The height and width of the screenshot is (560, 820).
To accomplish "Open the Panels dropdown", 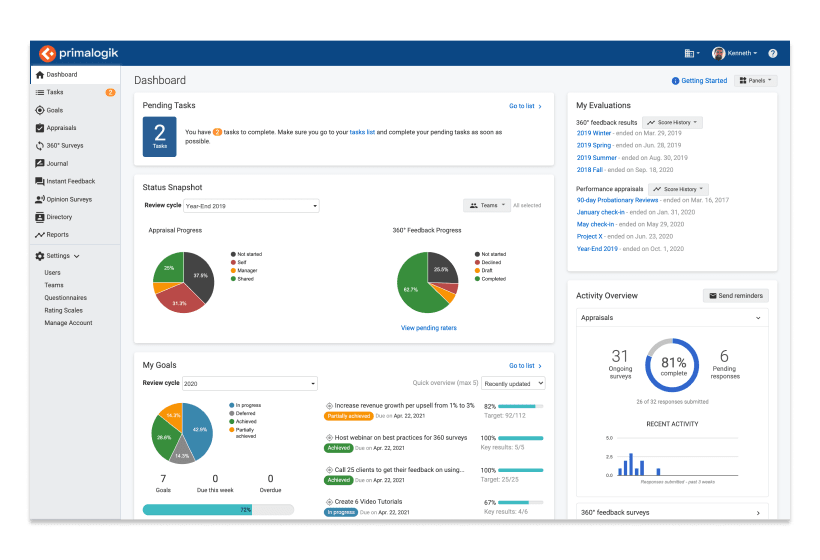I will [755, 80].
